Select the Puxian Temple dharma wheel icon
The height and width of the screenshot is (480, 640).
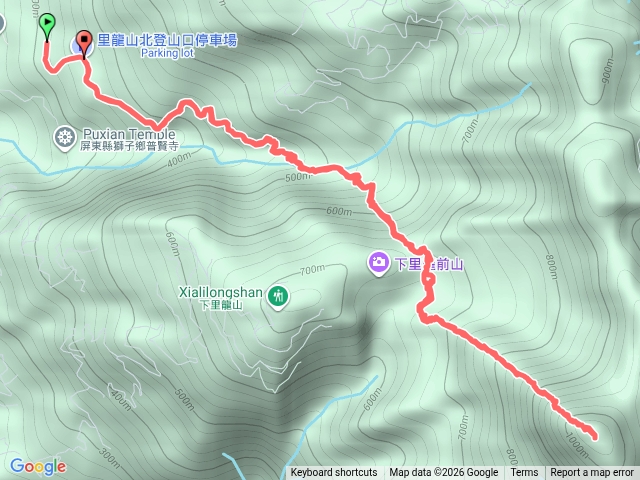(65, 138)
